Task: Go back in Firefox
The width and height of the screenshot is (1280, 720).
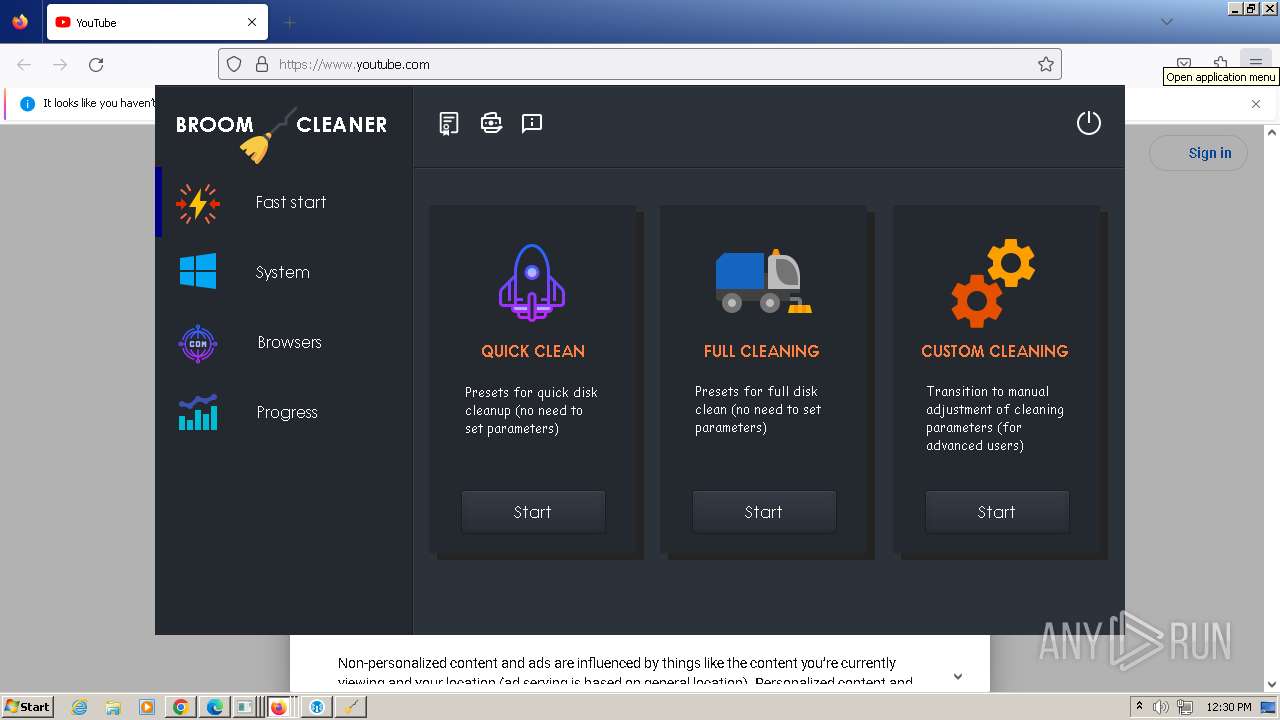Action: pyautogui.click(x=24, y=64)
